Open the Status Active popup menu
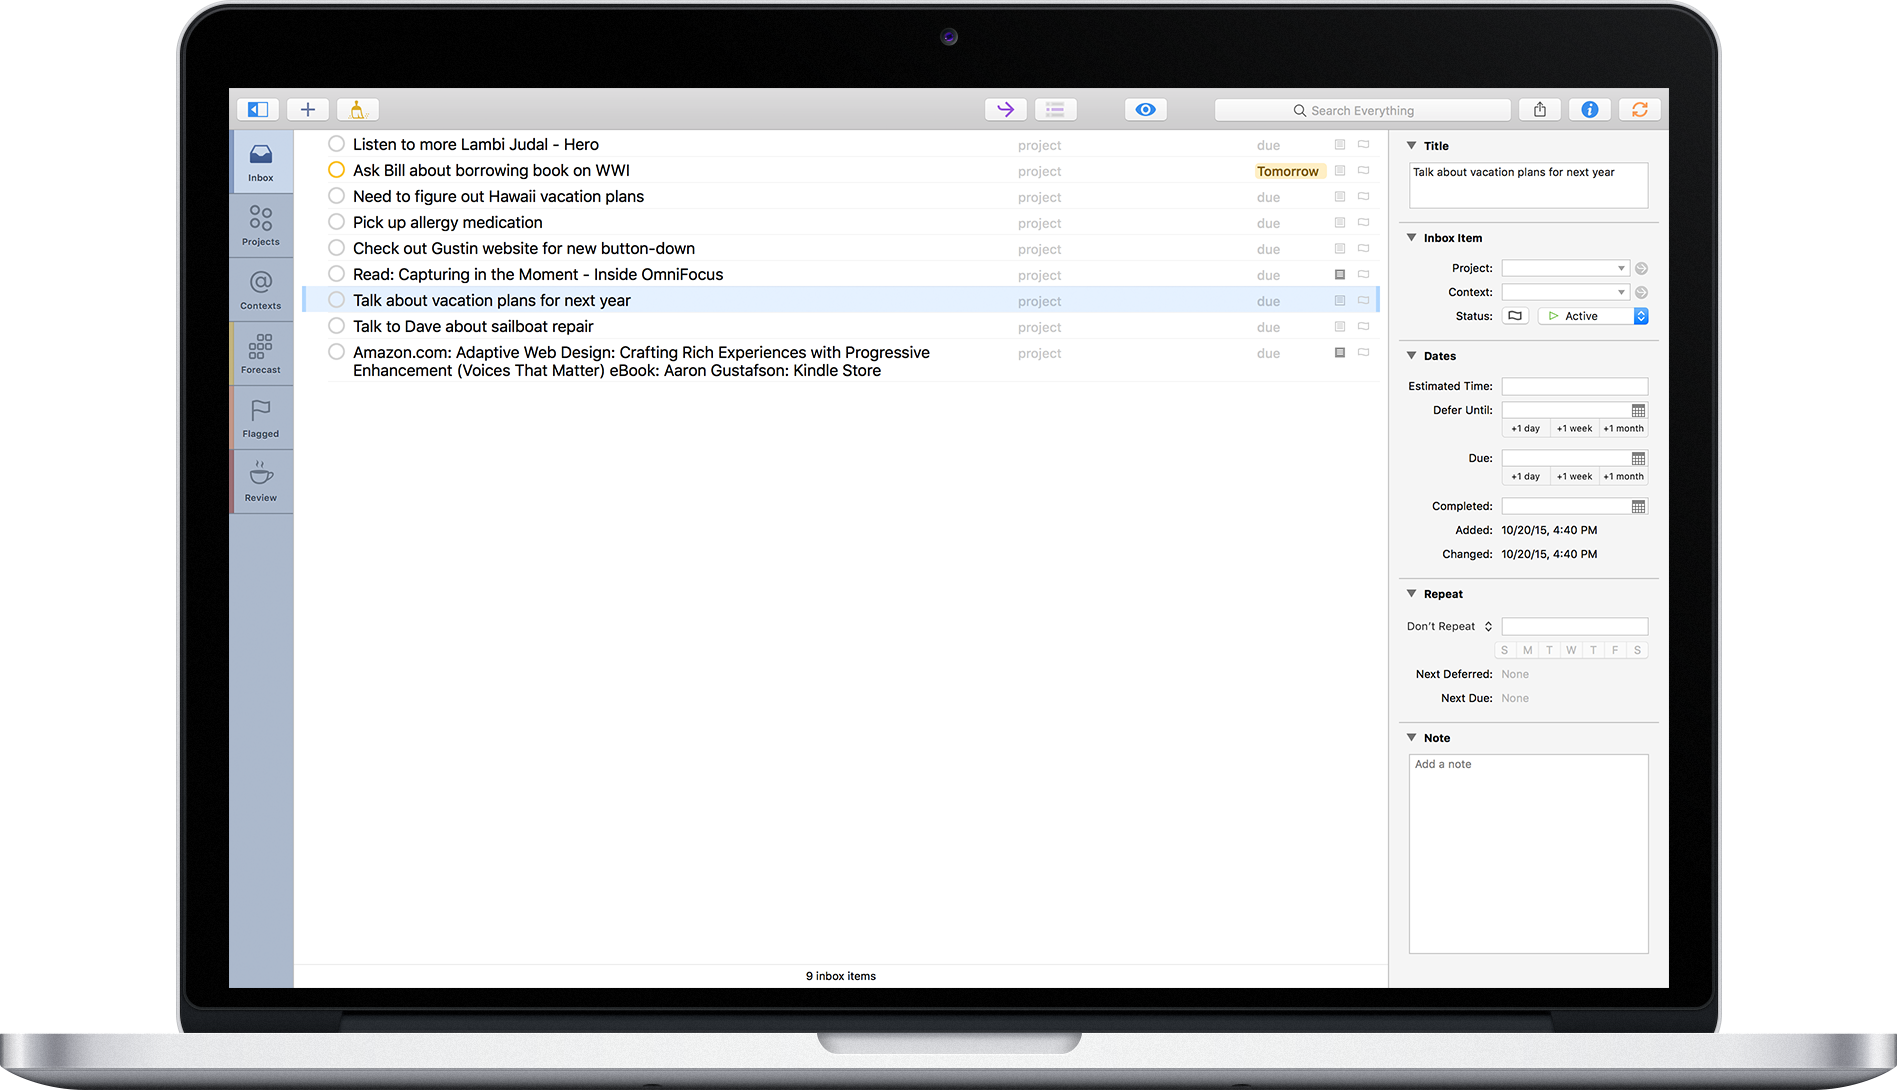Screen dimensions: 1897x1090 (1593, 316)
